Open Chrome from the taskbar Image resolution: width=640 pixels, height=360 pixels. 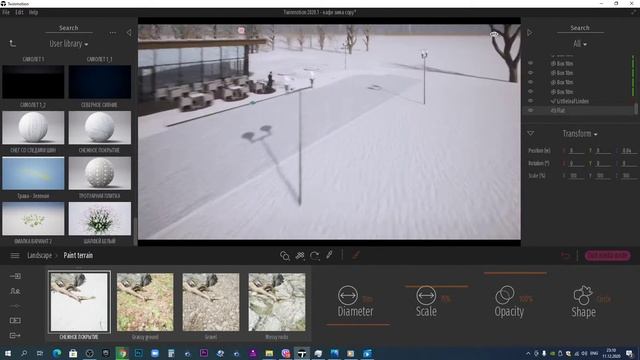coord(122,353)
